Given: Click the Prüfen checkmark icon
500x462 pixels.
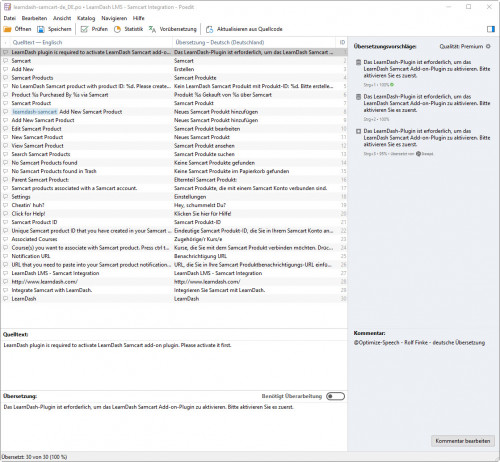Looking at the screenshot, I should (x=84, y=29).
